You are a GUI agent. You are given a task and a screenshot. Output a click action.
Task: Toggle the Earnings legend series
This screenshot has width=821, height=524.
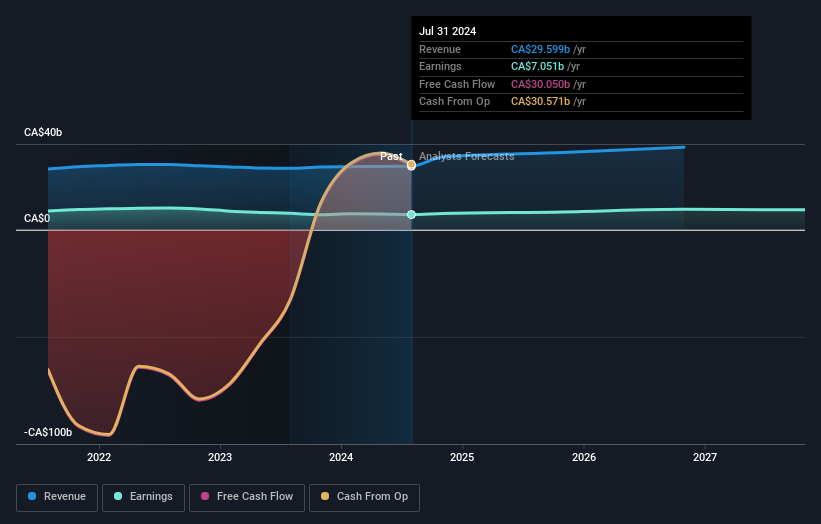(143, 497)
